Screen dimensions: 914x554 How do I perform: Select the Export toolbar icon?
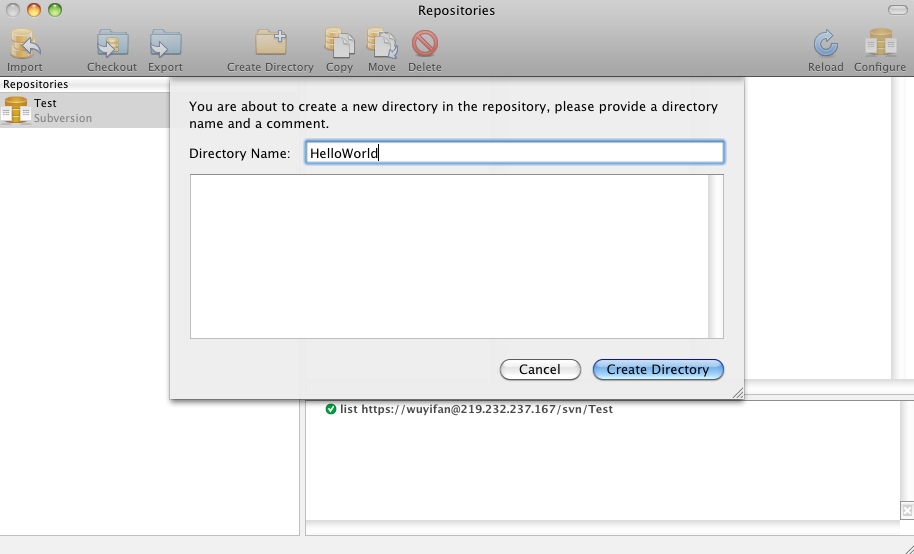point(166,44)
